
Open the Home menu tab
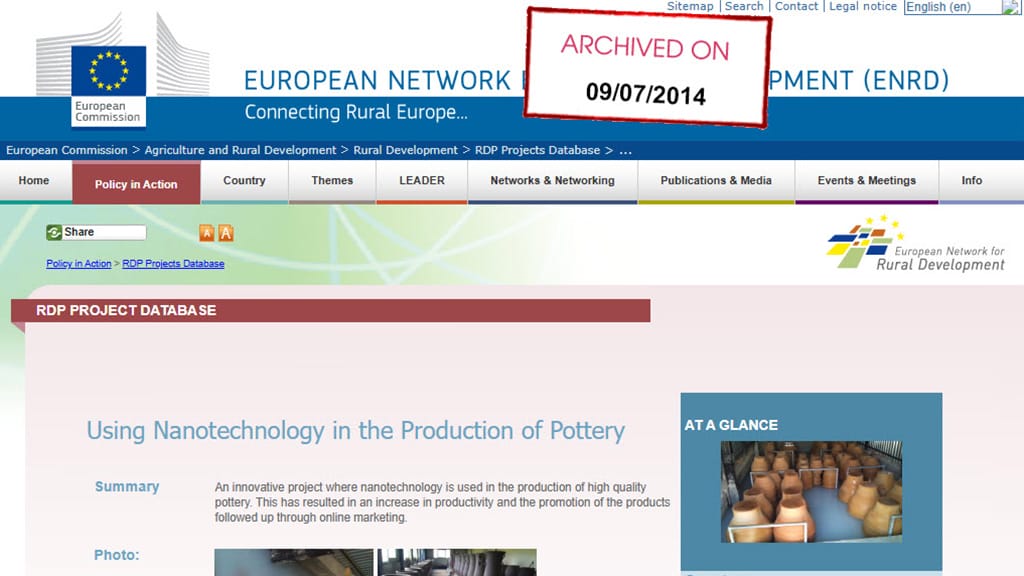tap(34, 181)
